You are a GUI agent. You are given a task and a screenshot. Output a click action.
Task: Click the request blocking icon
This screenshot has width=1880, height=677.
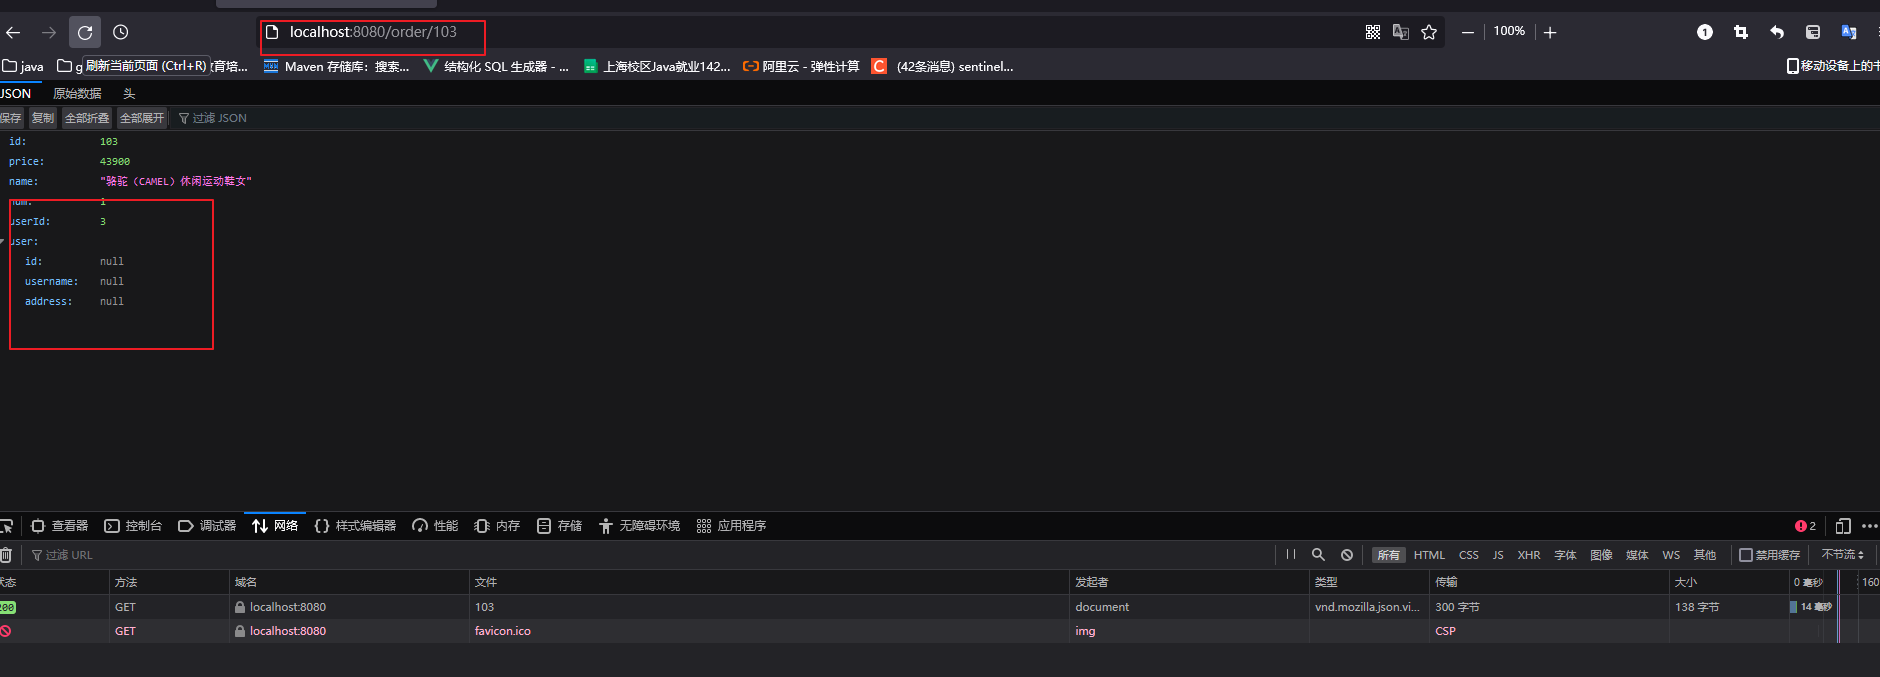click(x=1347, y=555)
